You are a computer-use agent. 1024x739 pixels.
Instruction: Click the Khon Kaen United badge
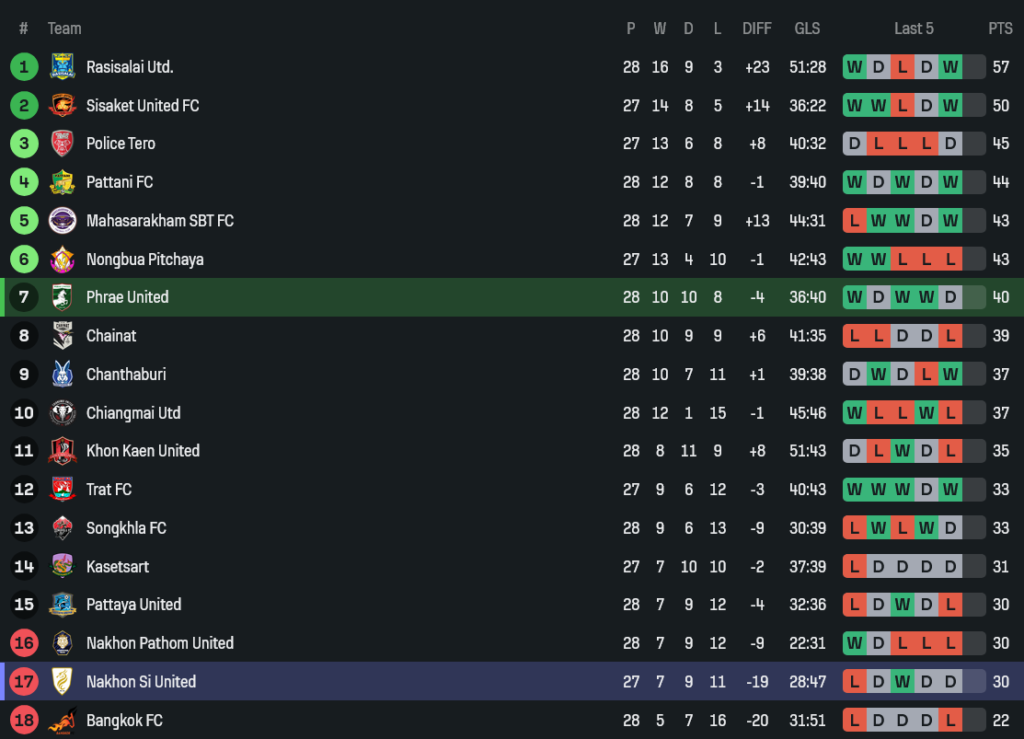62,451
